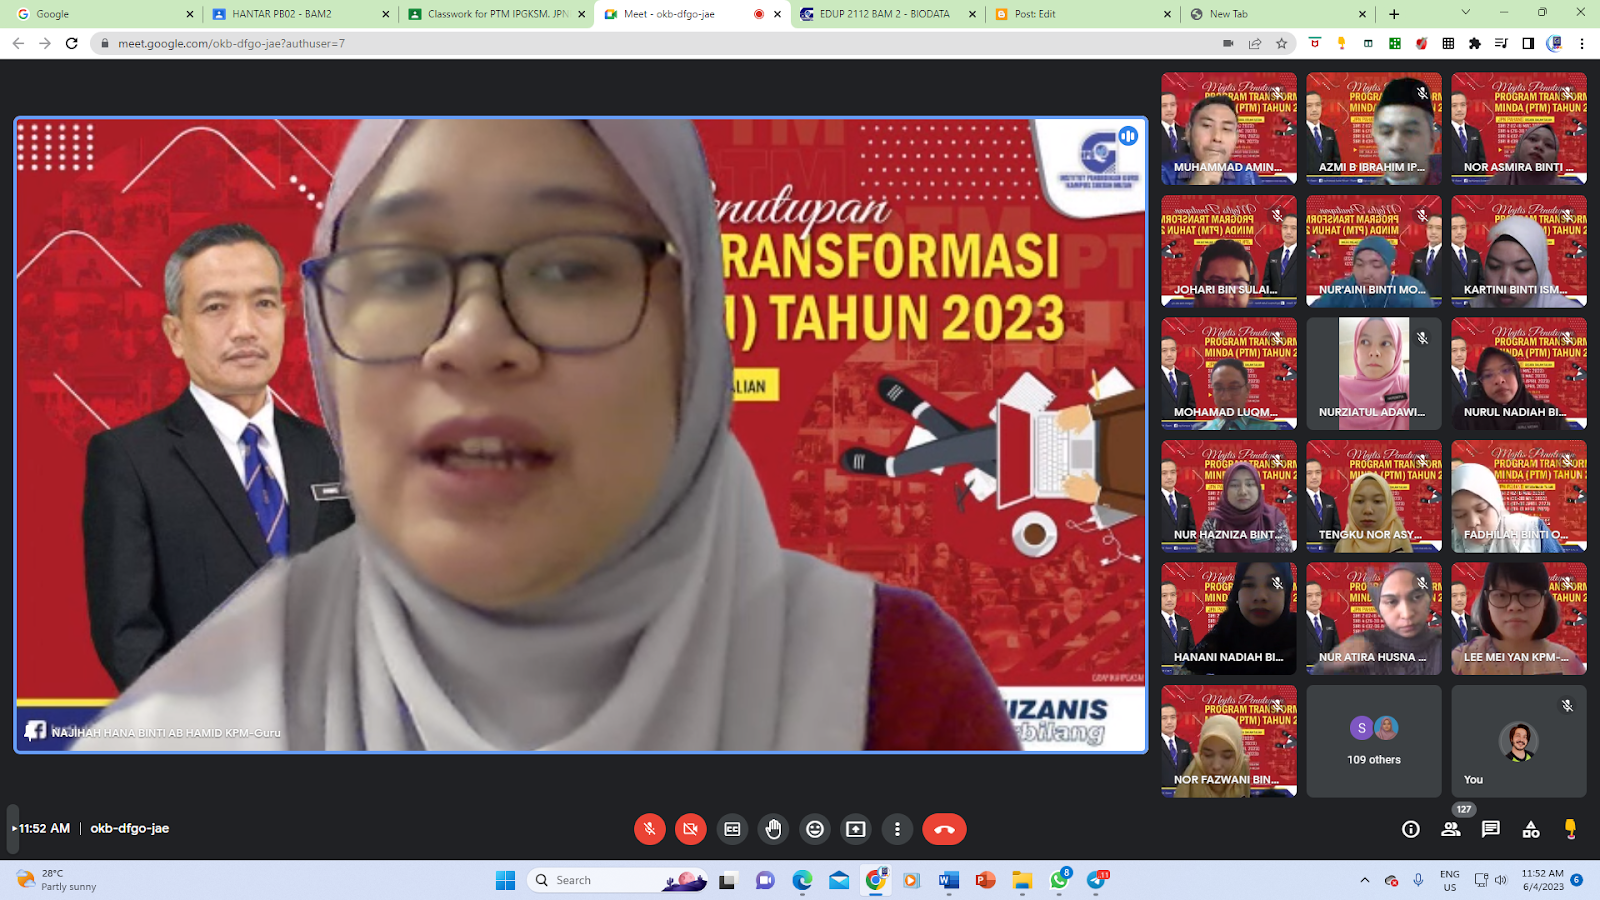Open the Chrome three-dot menu
Screen dimensions: 1600x900
(1582, 43)
